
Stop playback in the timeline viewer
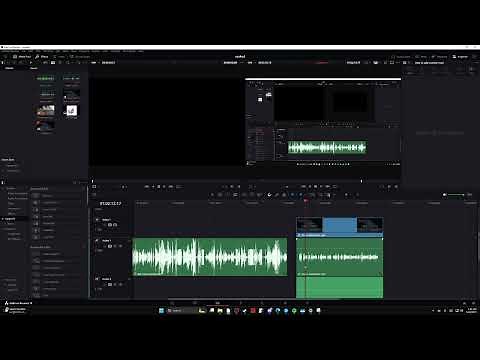tap(315, 187)
